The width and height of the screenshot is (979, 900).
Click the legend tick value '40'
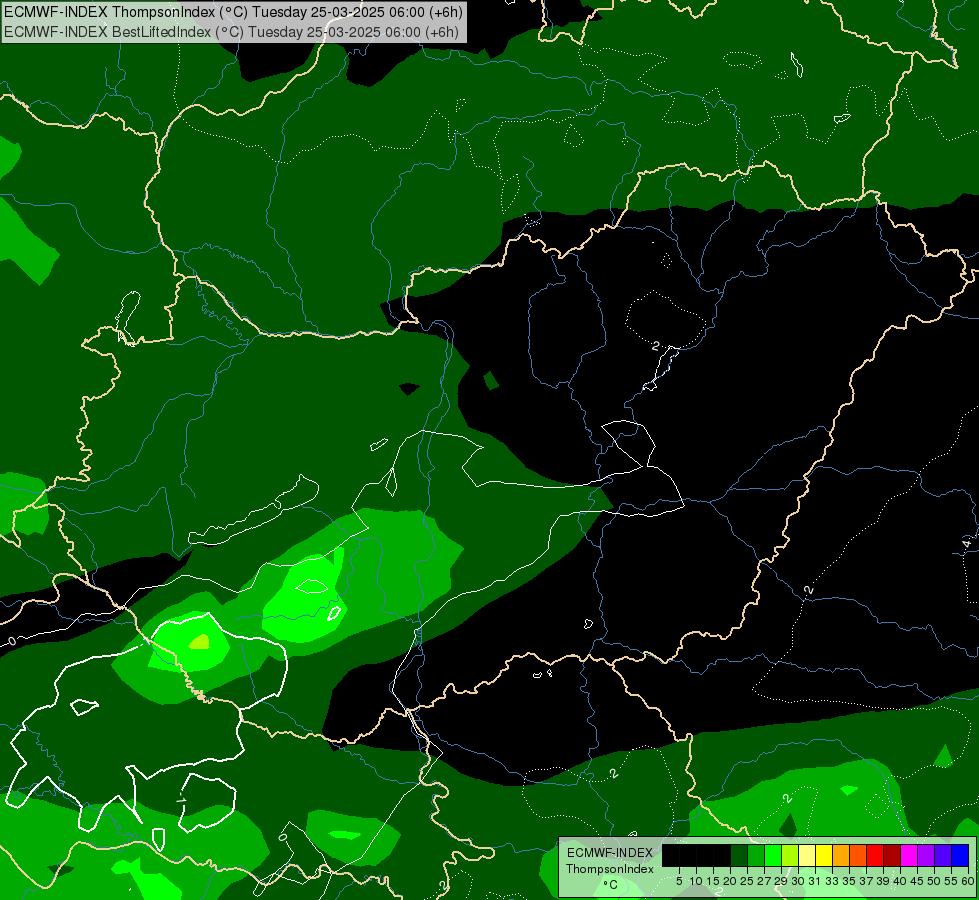900,881
